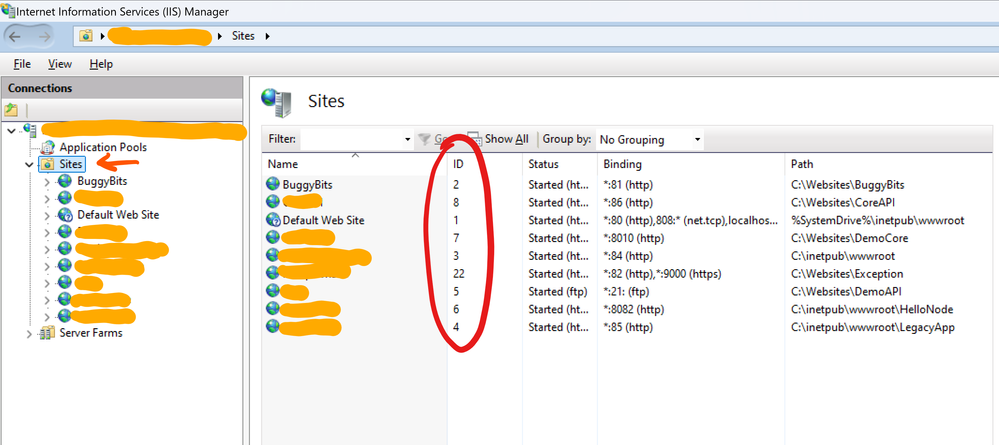Click the Server Farms icon

[x=47, y=333]
